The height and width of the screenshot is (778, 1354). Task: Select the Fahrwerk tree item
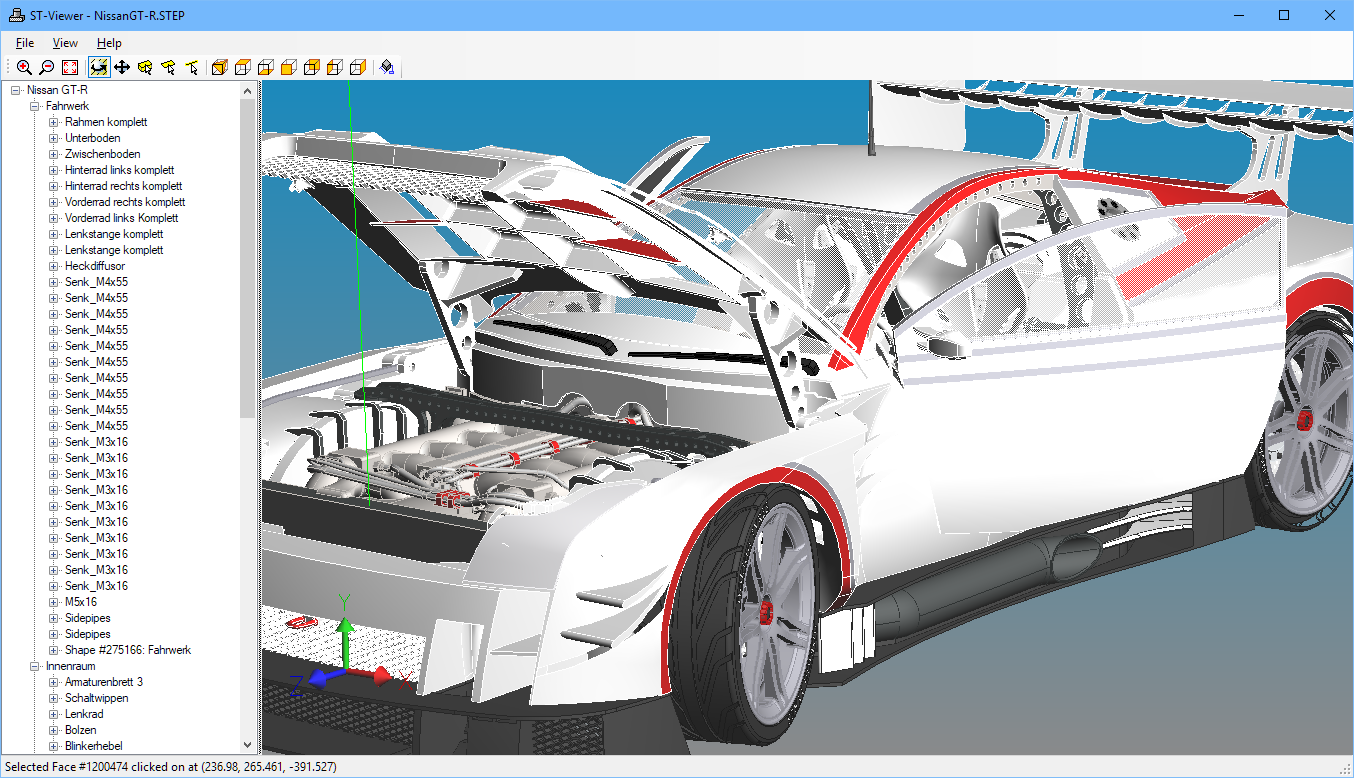[68, 106]
